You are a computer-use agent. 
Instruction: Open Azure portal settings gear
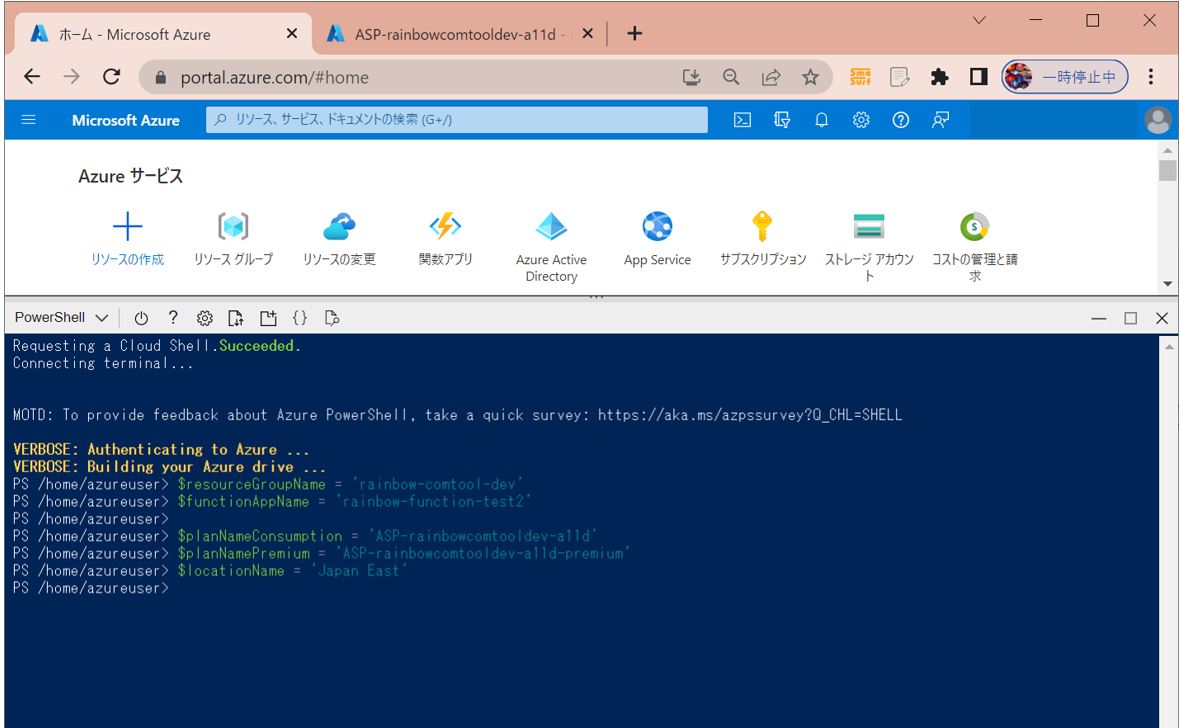pyautogui.click(x=861, y=120)
